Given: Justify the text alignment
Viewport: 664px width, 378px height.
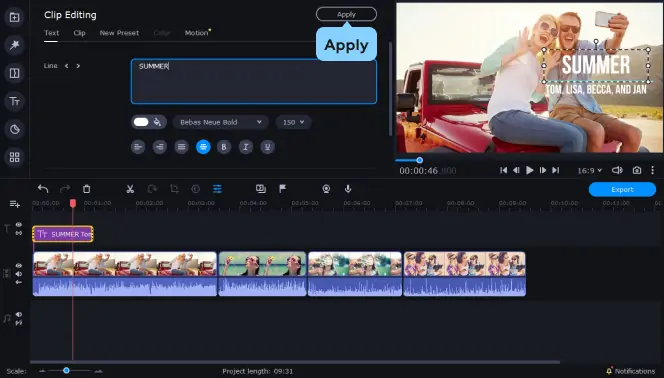Looking at the screenshot, I should (181, 147).
